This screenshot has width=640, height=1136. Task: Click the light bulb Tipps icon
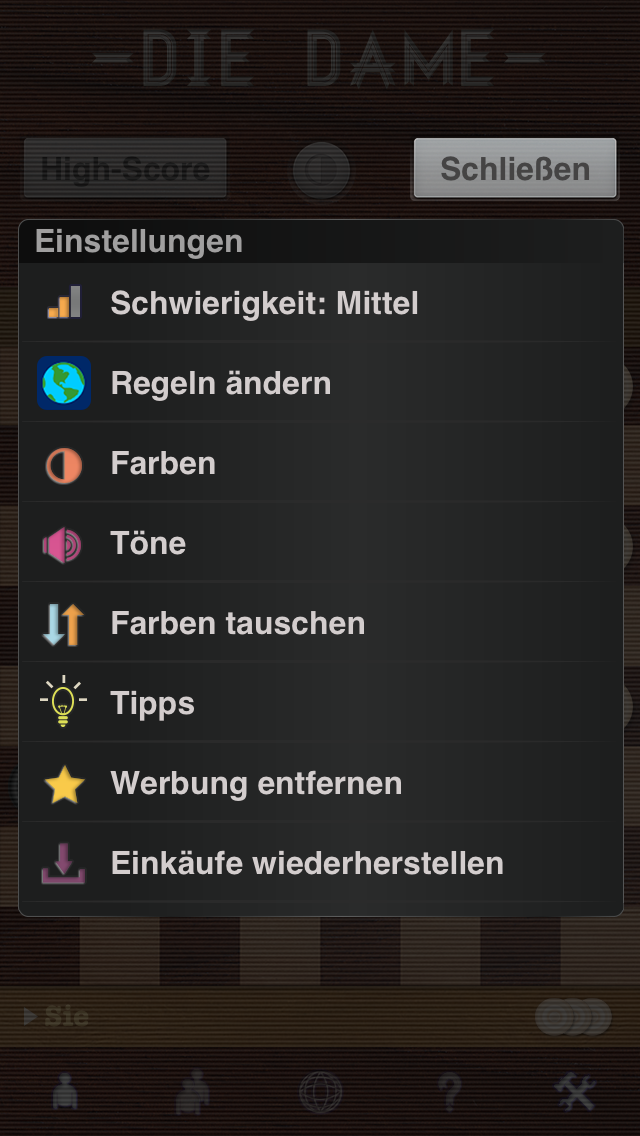[x=64, y=702]
